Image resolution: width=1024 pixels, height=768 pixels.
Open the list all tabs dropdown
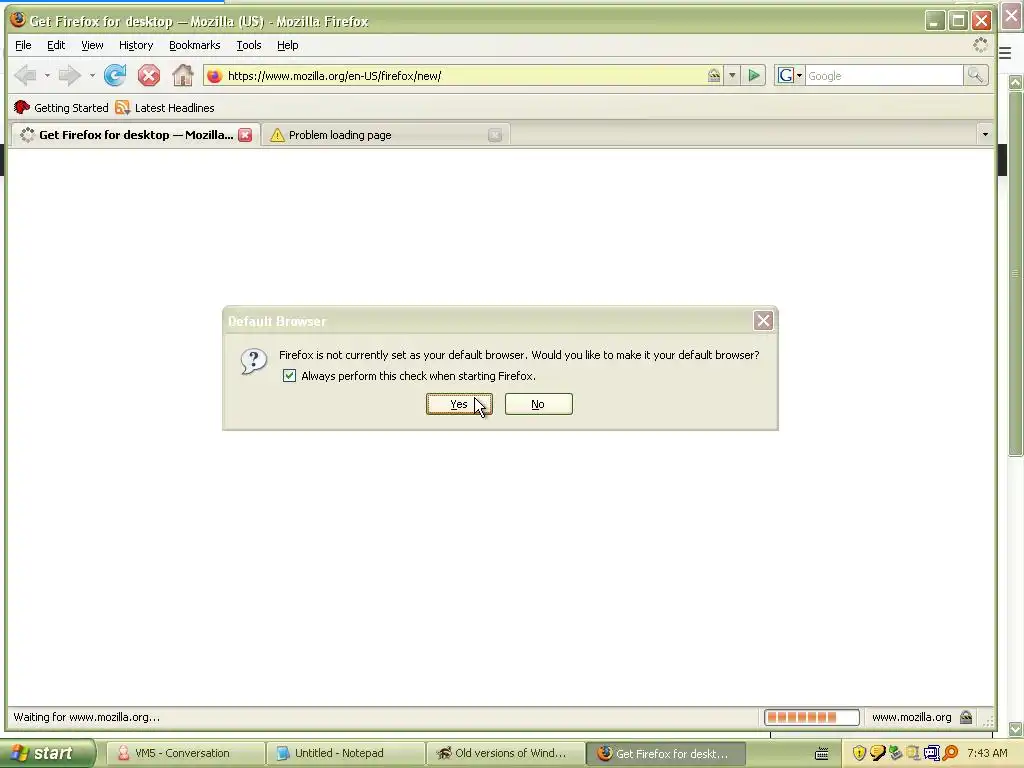(x=985, y=135)
